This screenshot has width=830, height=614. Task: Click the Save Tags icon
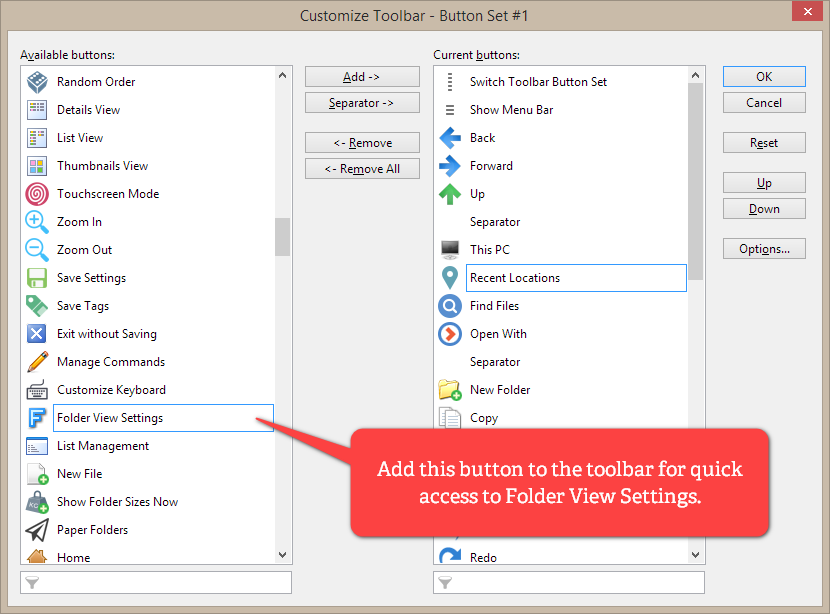[x=37, y=306]
